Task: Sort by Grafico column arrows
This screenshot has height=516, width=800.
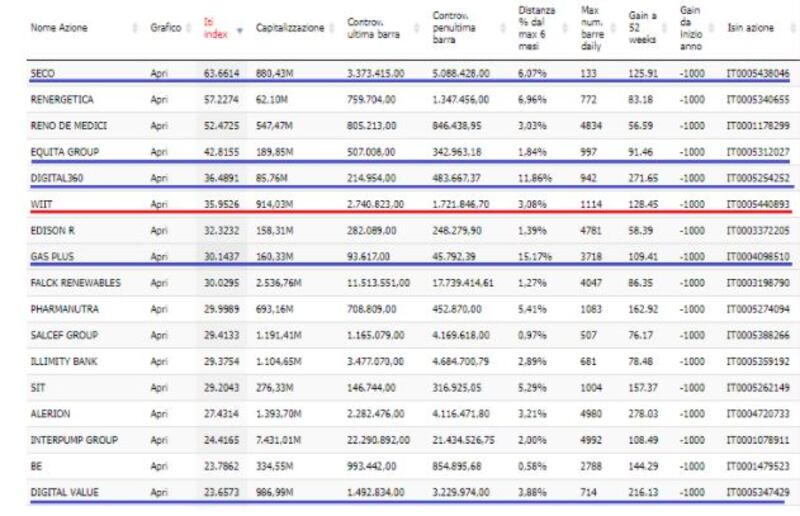Action: [x=188, y=28]
